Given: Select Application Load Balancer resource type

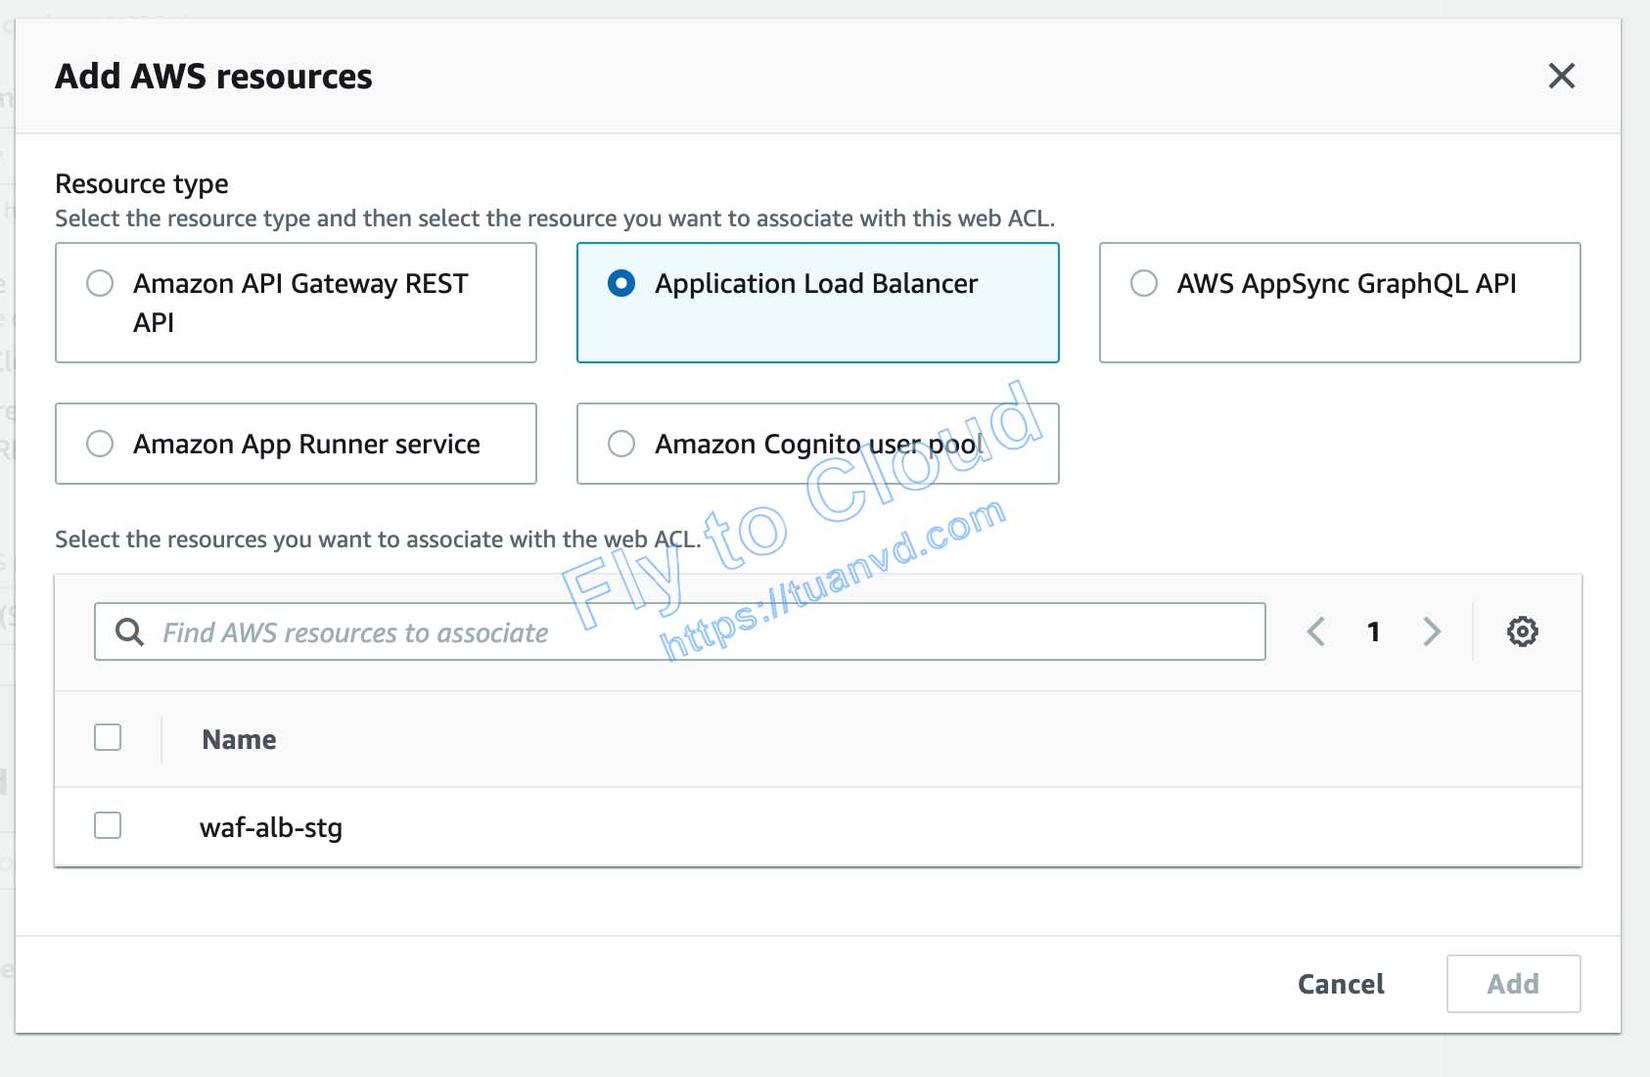Looking at the screenshot, I should [621, 284].
